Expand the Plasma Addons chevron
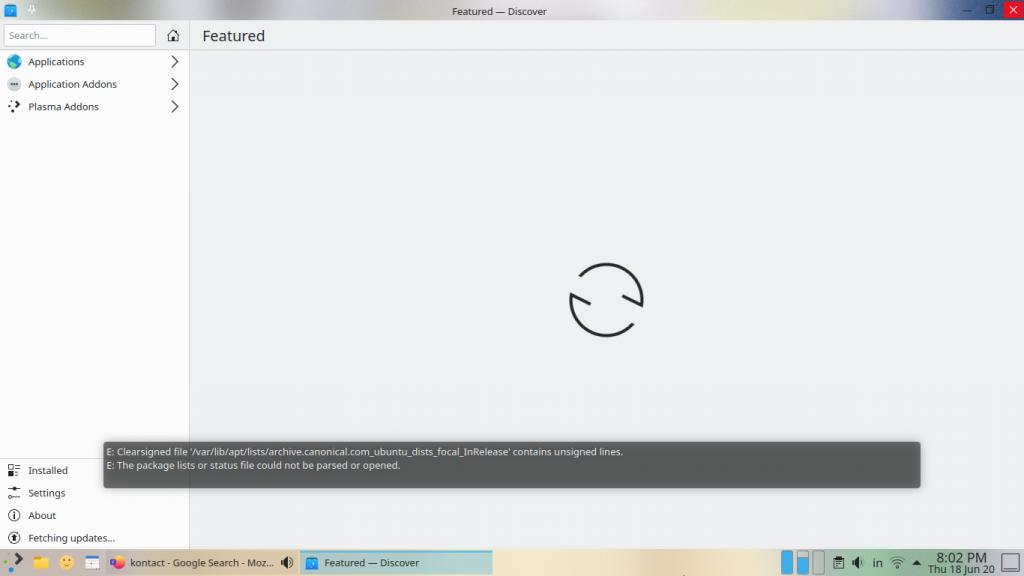 coord(175,107)
